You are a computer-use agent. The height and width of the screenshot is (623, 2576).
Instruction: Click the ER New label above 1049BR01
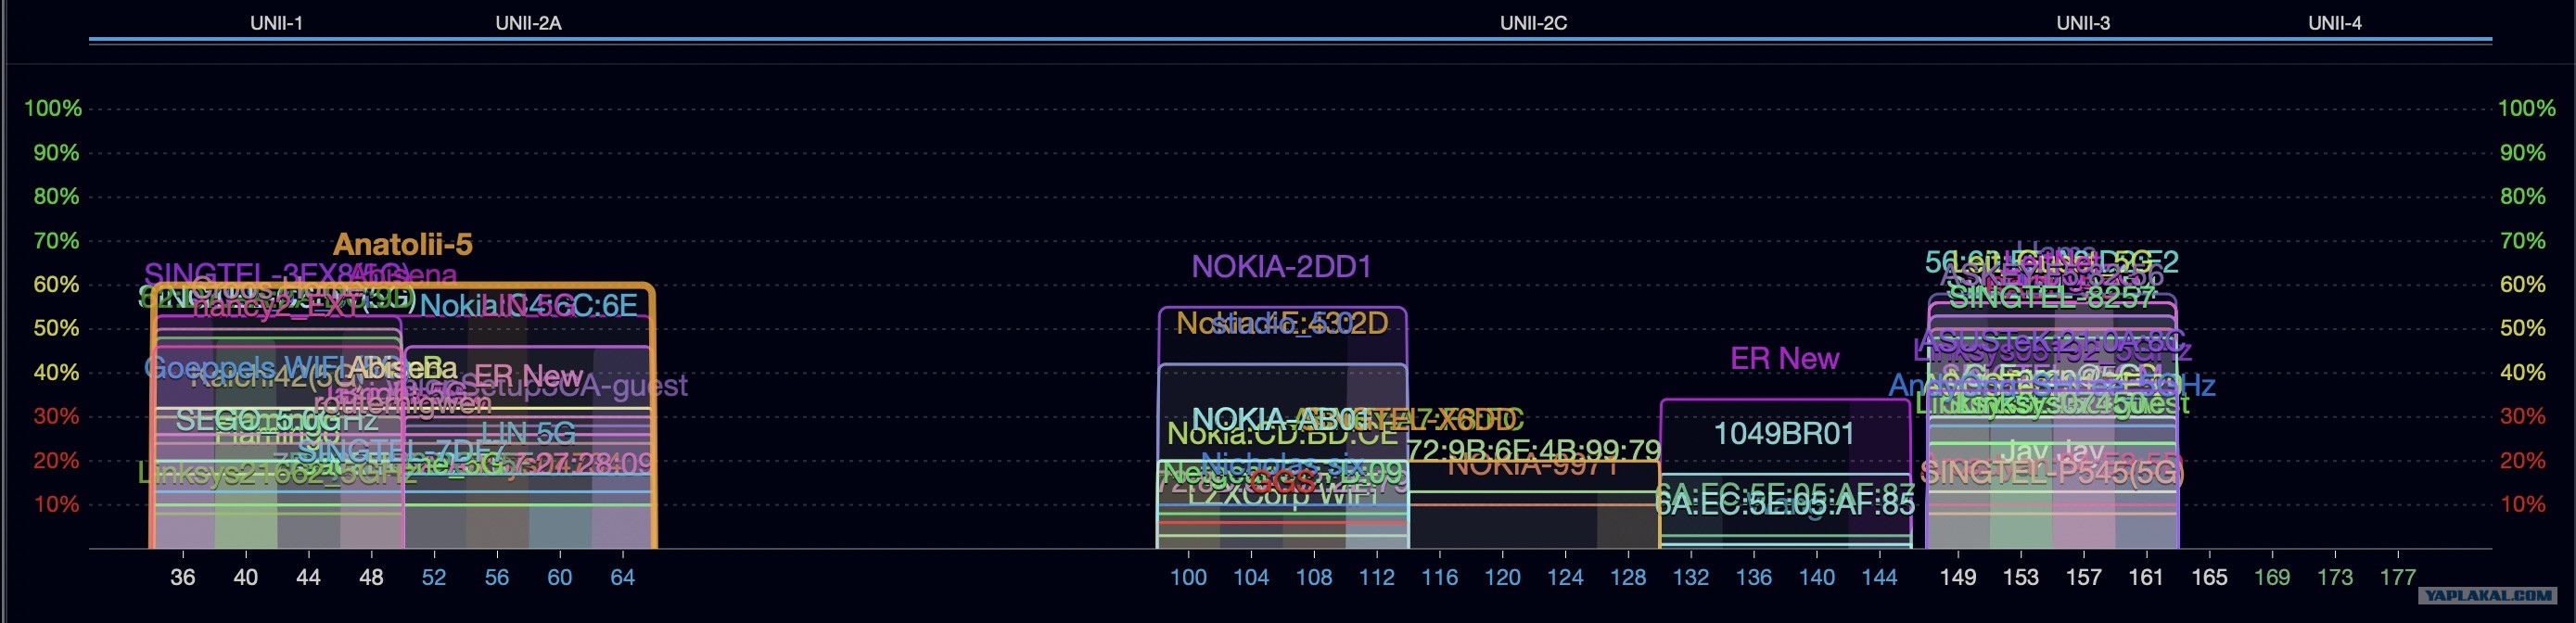1784,358
